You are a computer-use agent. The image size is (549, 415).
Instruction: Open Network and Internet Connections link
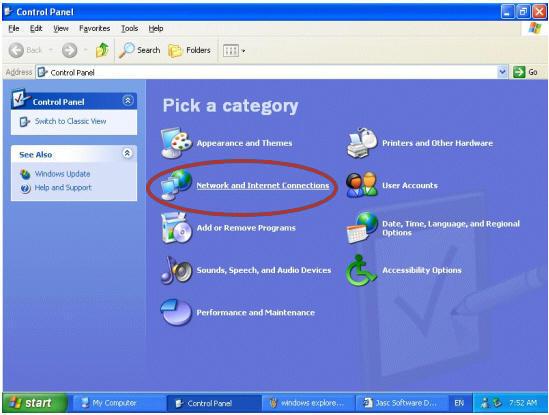pyautogui.click(x=263, y=185)
